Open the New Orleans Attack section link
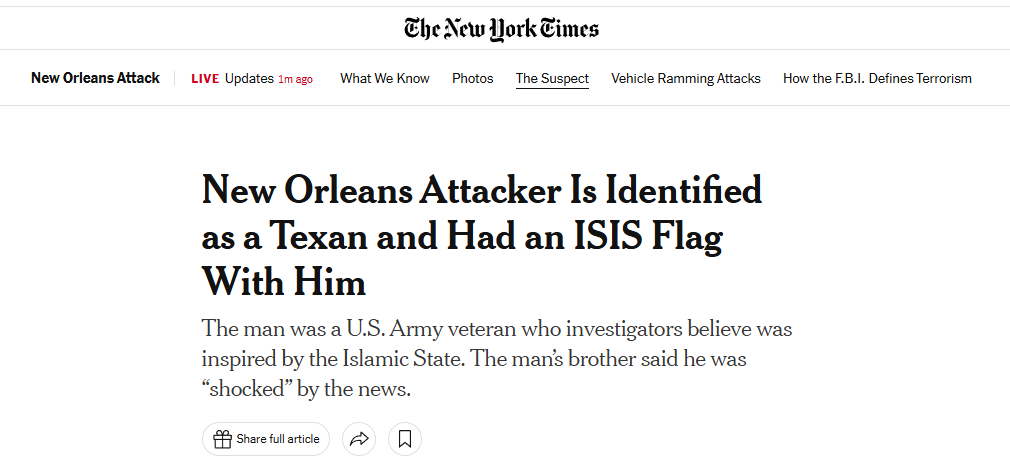This screenshot has width=1010, height=476. click(95, 78)
